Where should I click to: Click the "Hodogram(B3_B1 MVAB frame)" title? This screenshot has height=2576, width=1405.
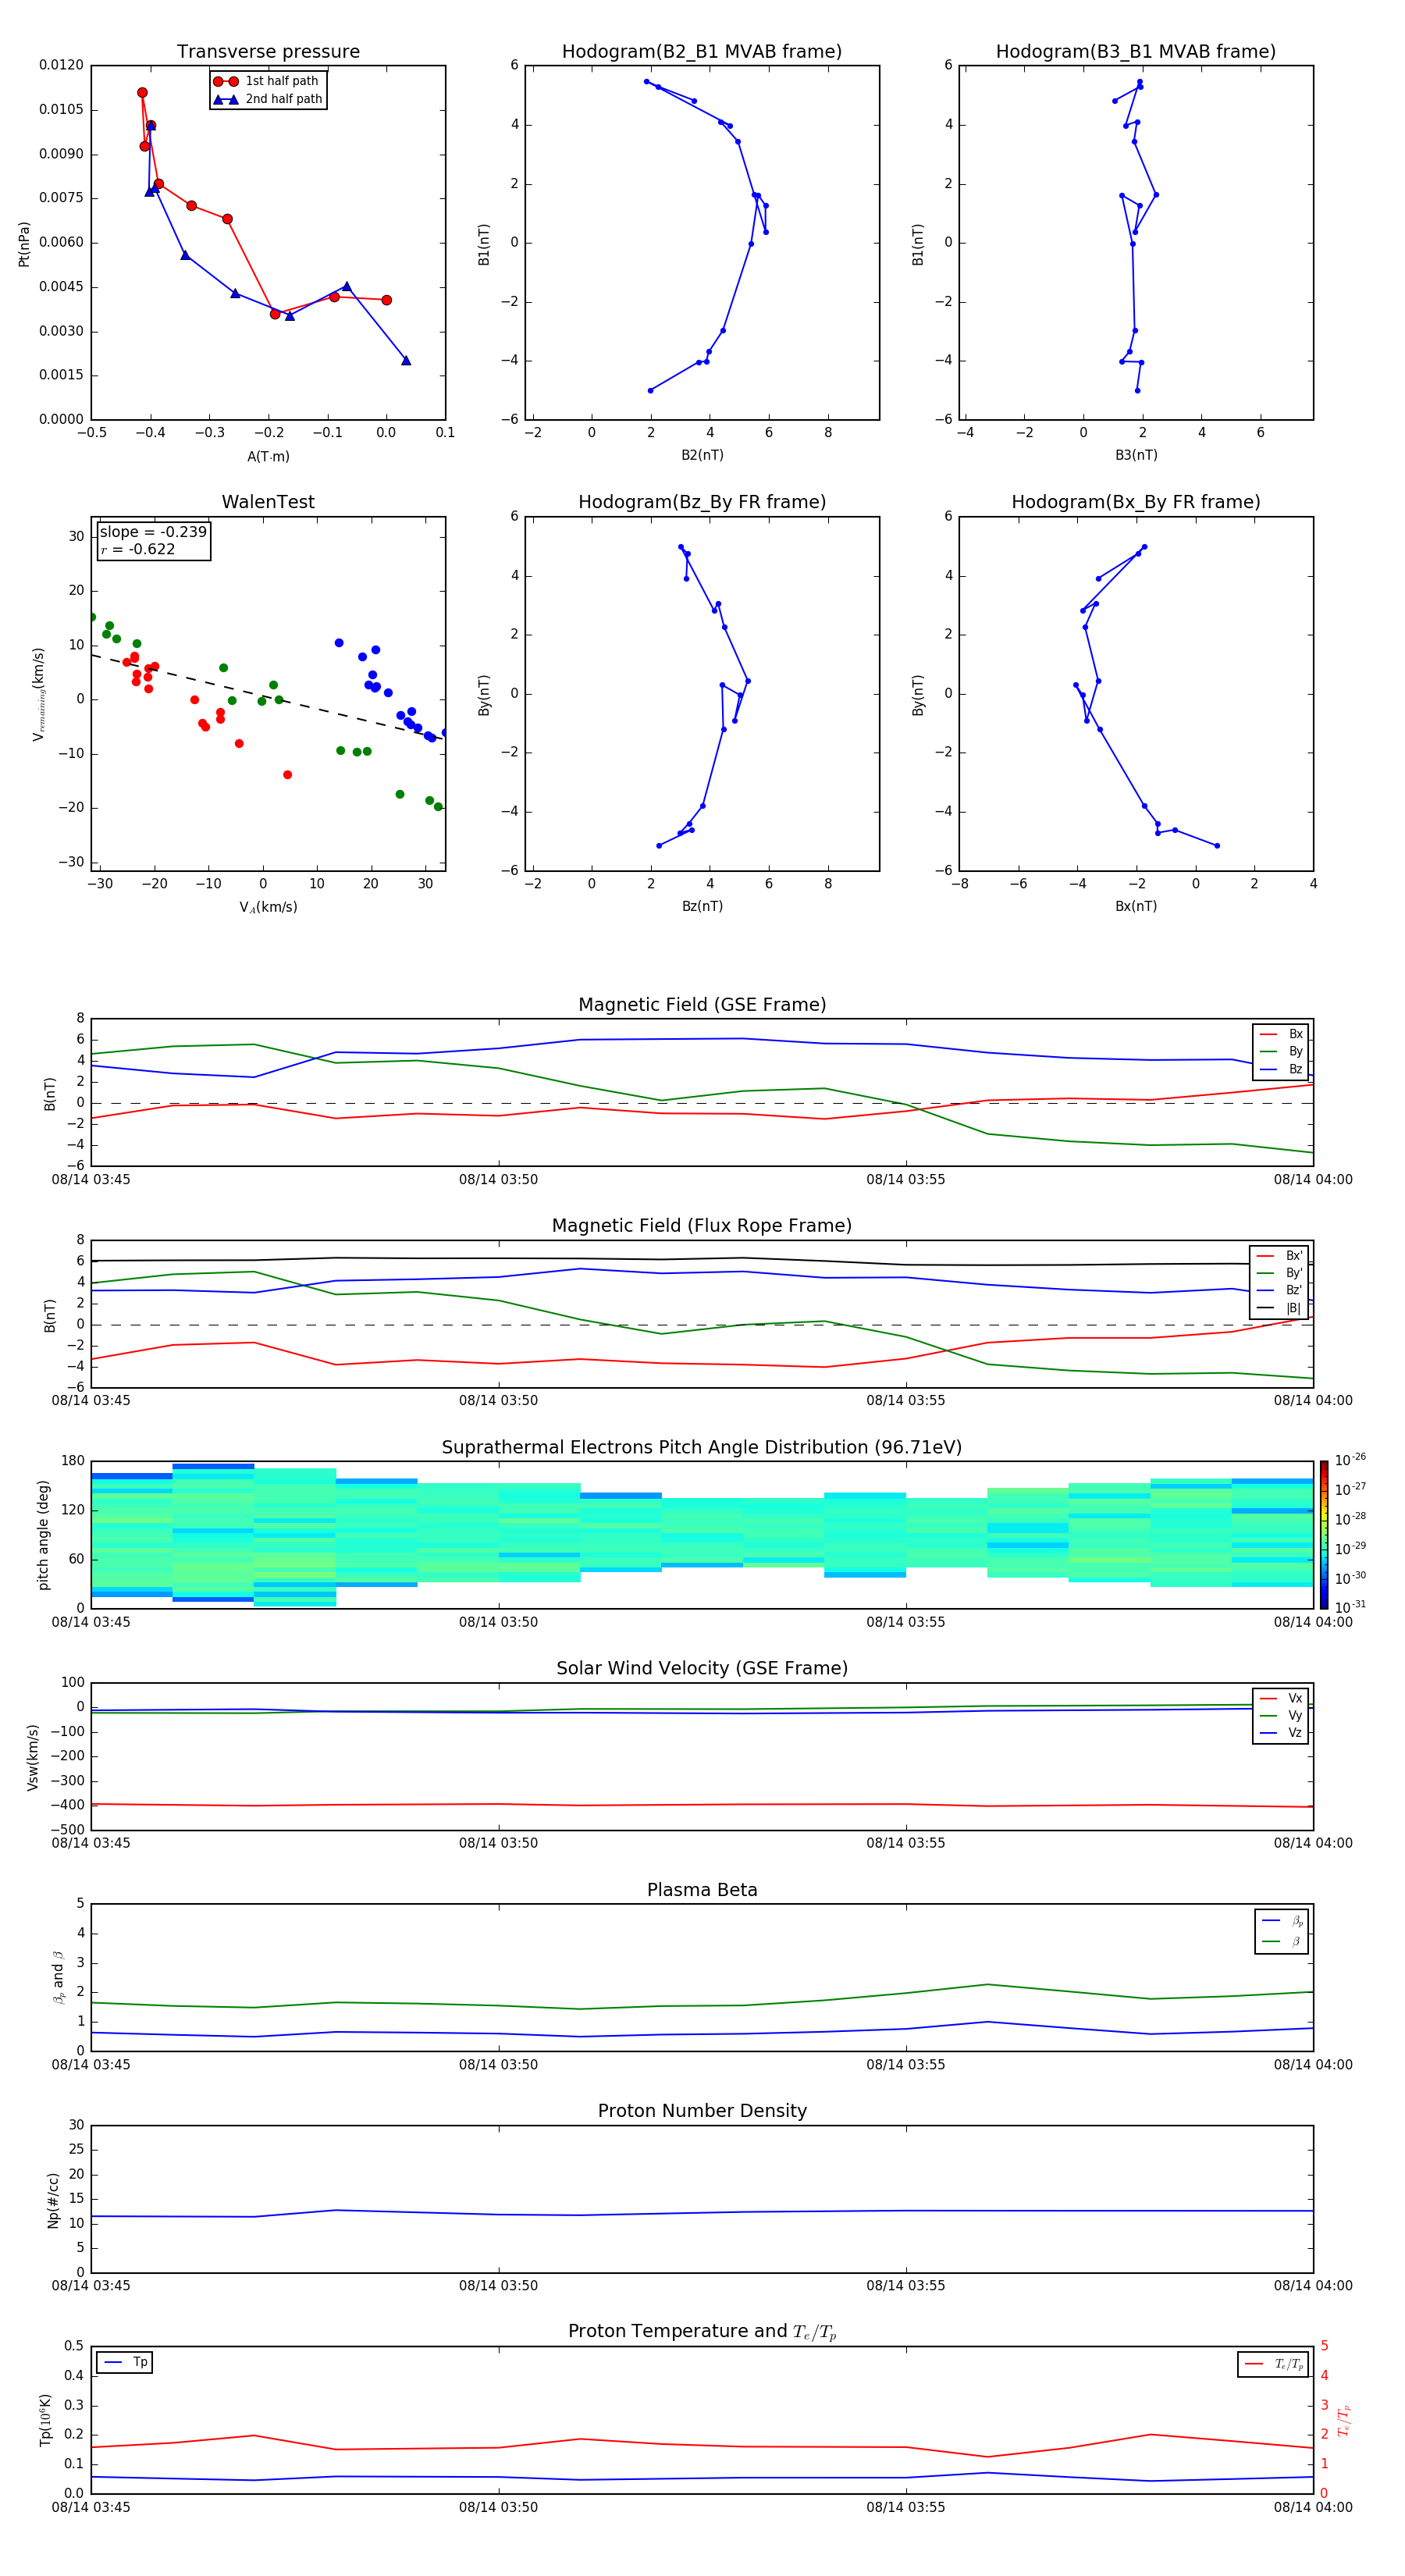click(1136, 52)
